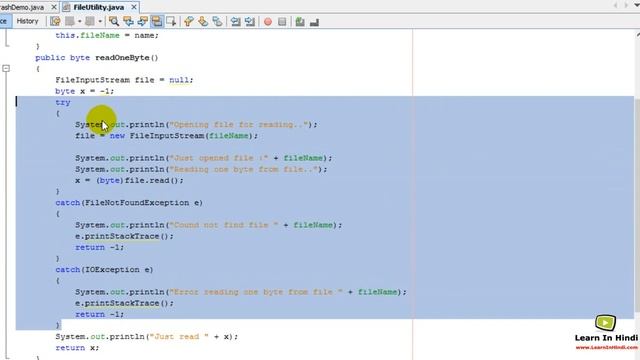This screenshot has height=360, width=640.
Task: Click 'public byte readOneByte()' declaration
Action: tap(97, 58)
